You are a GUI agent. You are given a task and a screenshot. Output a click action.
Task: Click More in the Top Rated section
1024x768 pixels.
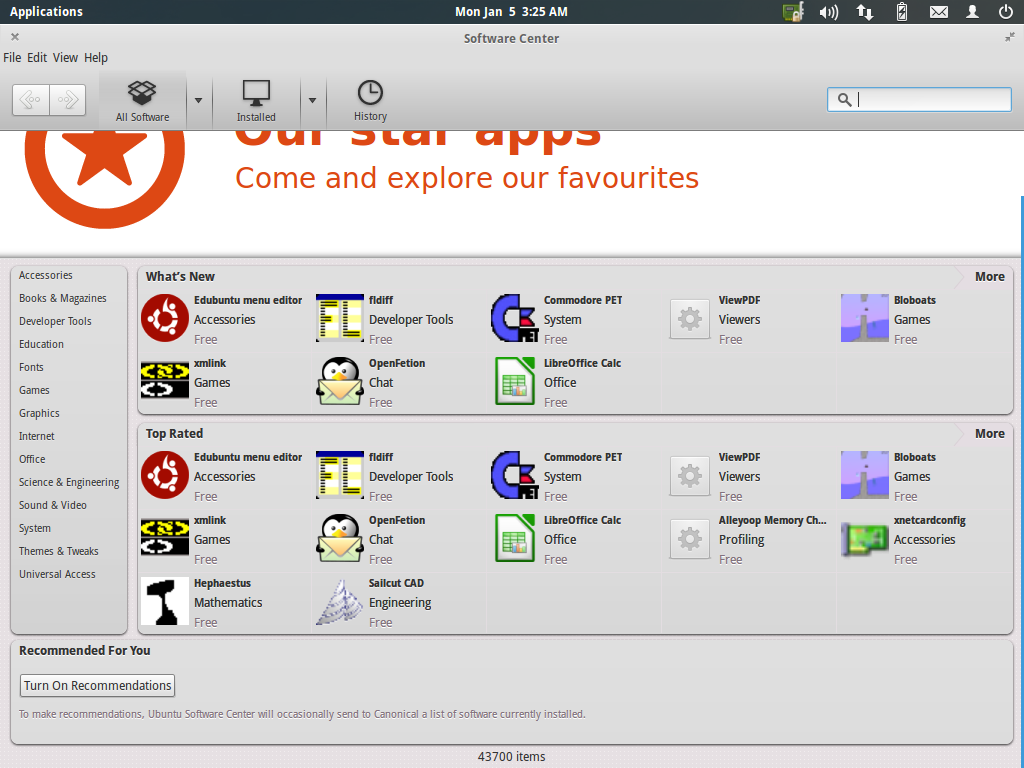pos(989,434)
